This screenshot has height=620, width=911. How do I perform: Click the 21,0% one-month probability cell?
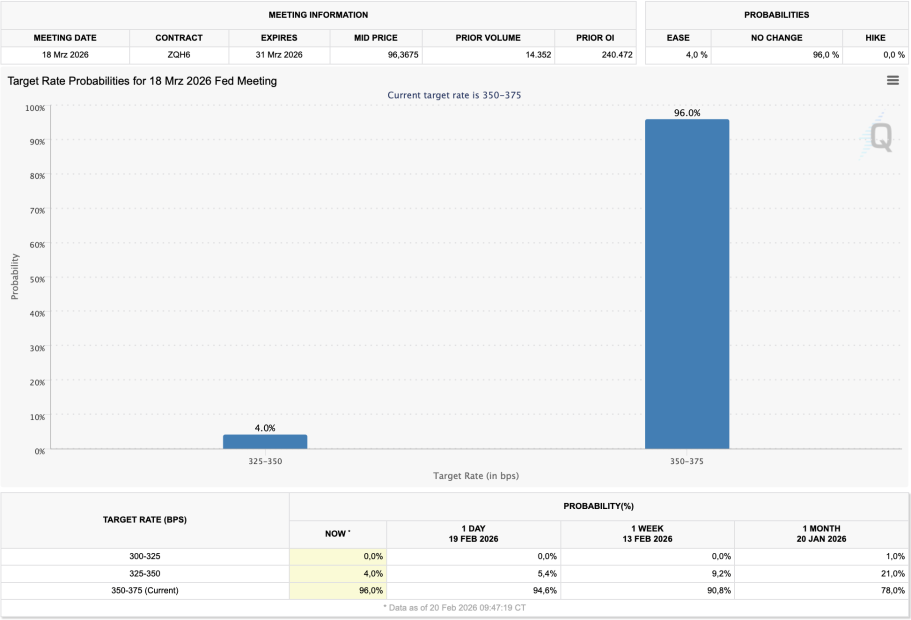pos(820,573)
